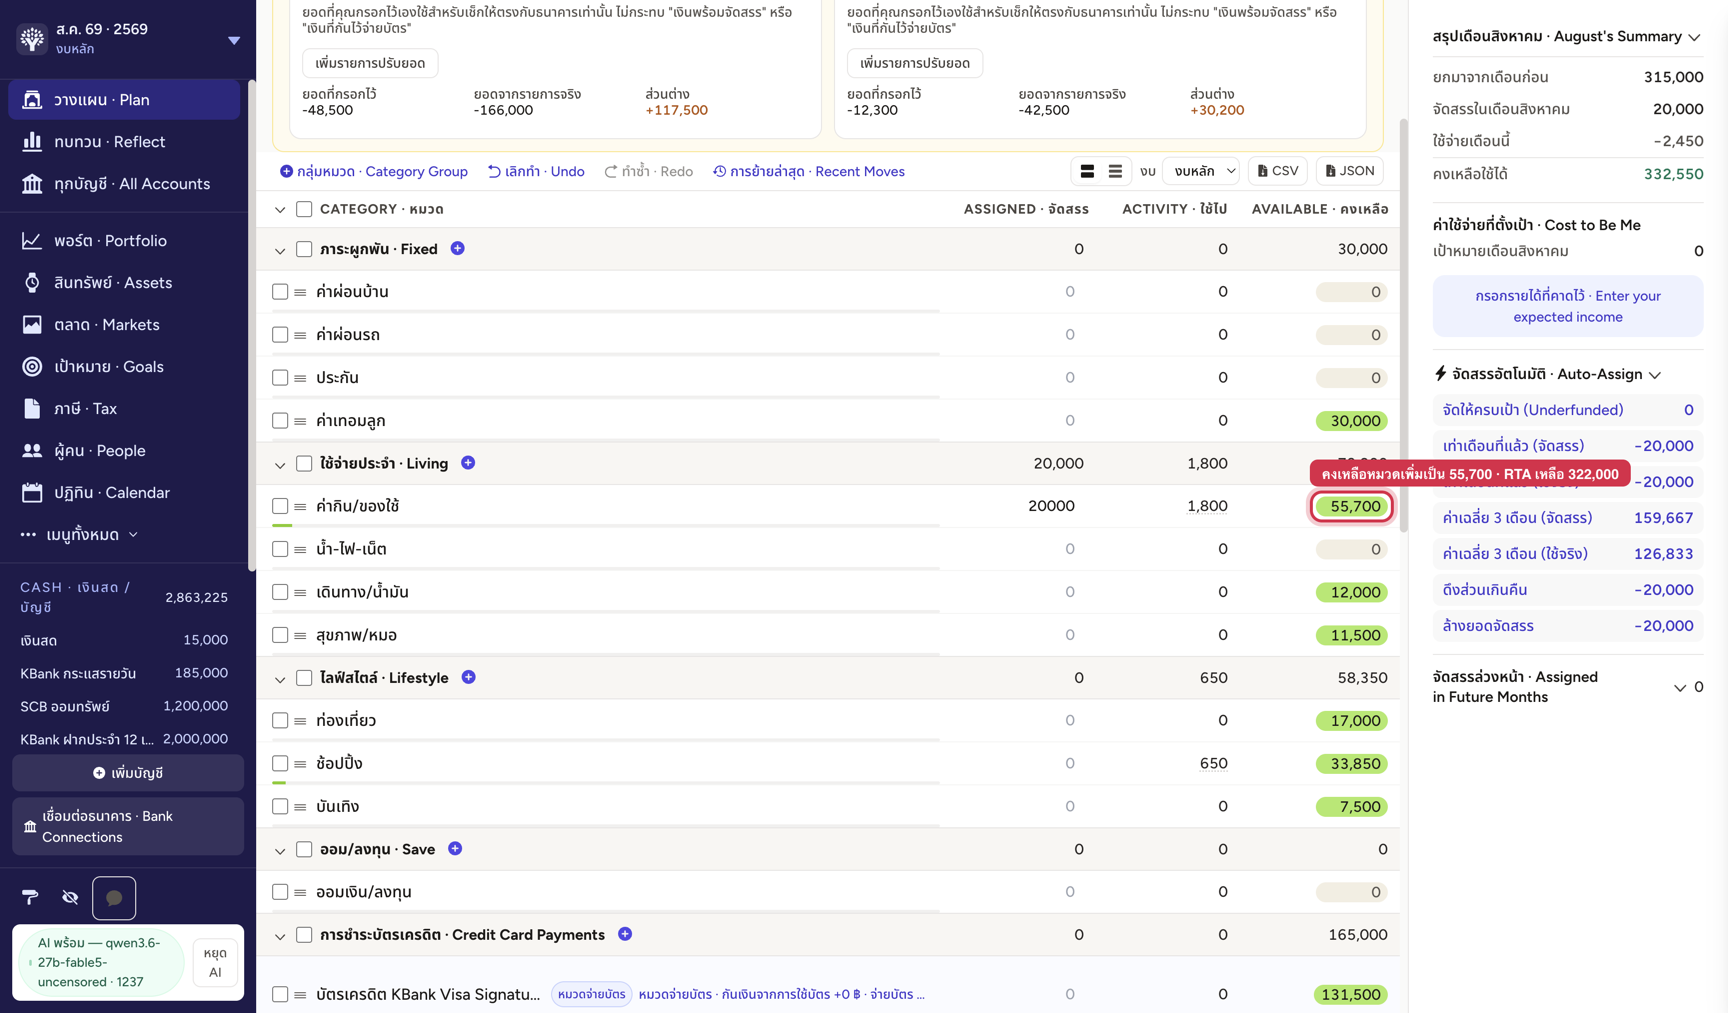Click เพิ่มบัญชี add account button
This screenshot has height=1013, width=1728.
128,773
